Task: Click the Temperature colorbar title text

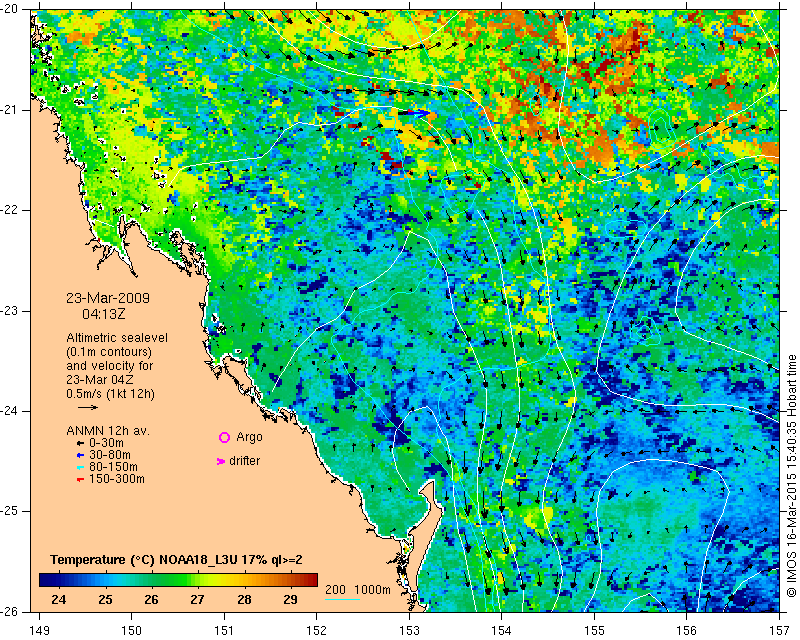Action: pos(176,560)
